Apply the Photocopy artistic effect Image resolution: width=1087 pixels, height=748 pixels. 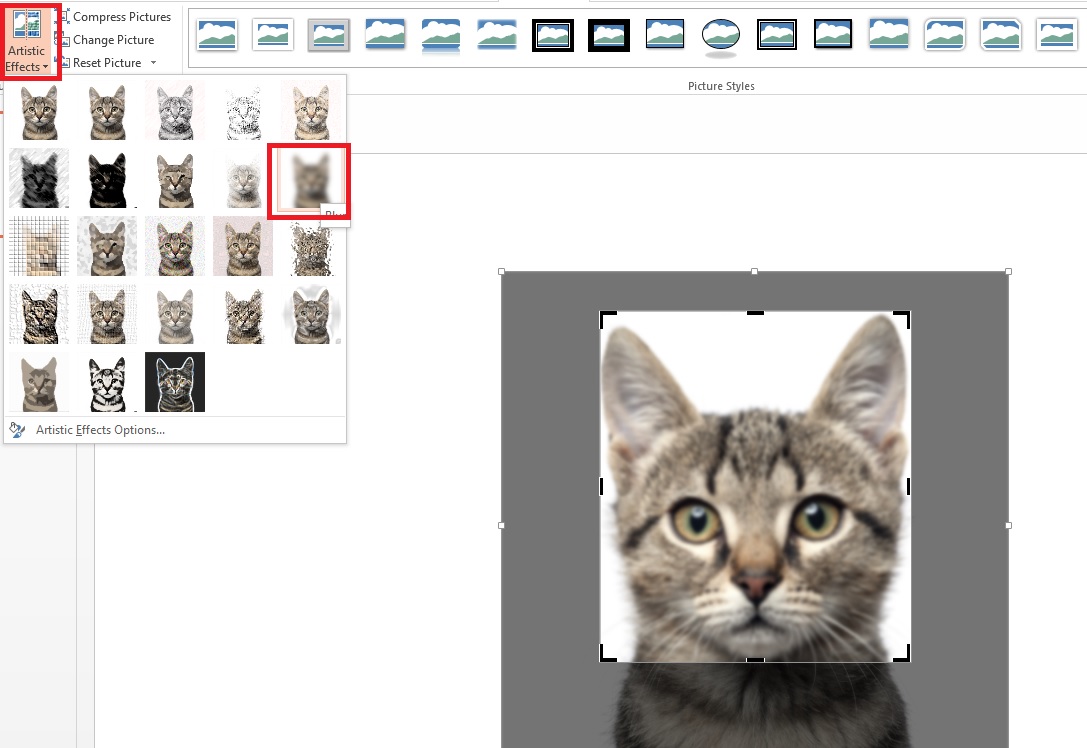[107, 381]
